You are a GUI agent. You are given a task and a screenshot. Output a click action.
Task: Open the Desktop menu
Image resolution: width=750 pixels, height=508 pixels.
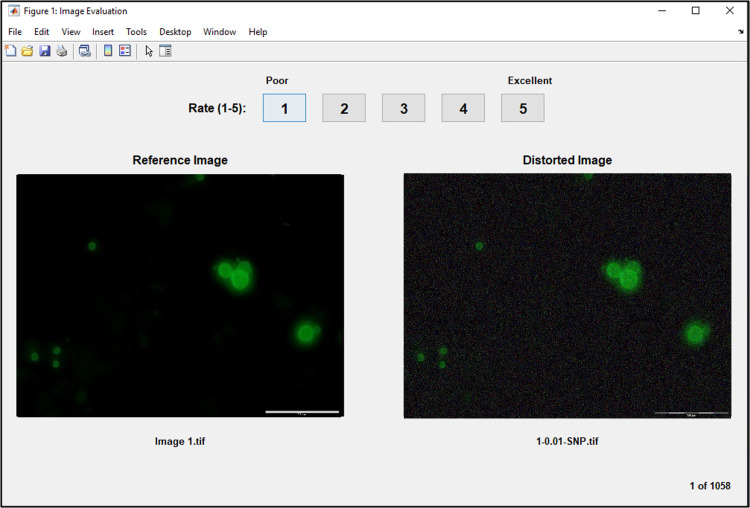tap(175, 32)
